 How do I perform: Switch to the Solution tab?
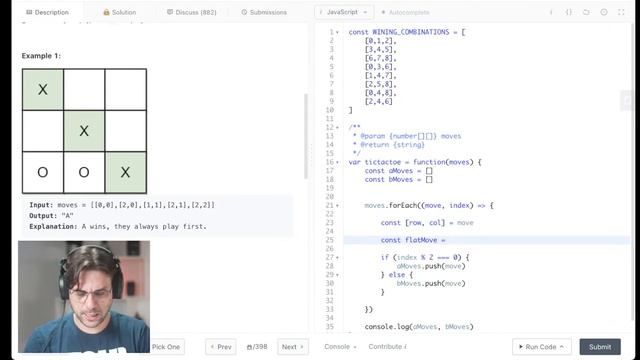pyautogui.click(x=120, y=12)
